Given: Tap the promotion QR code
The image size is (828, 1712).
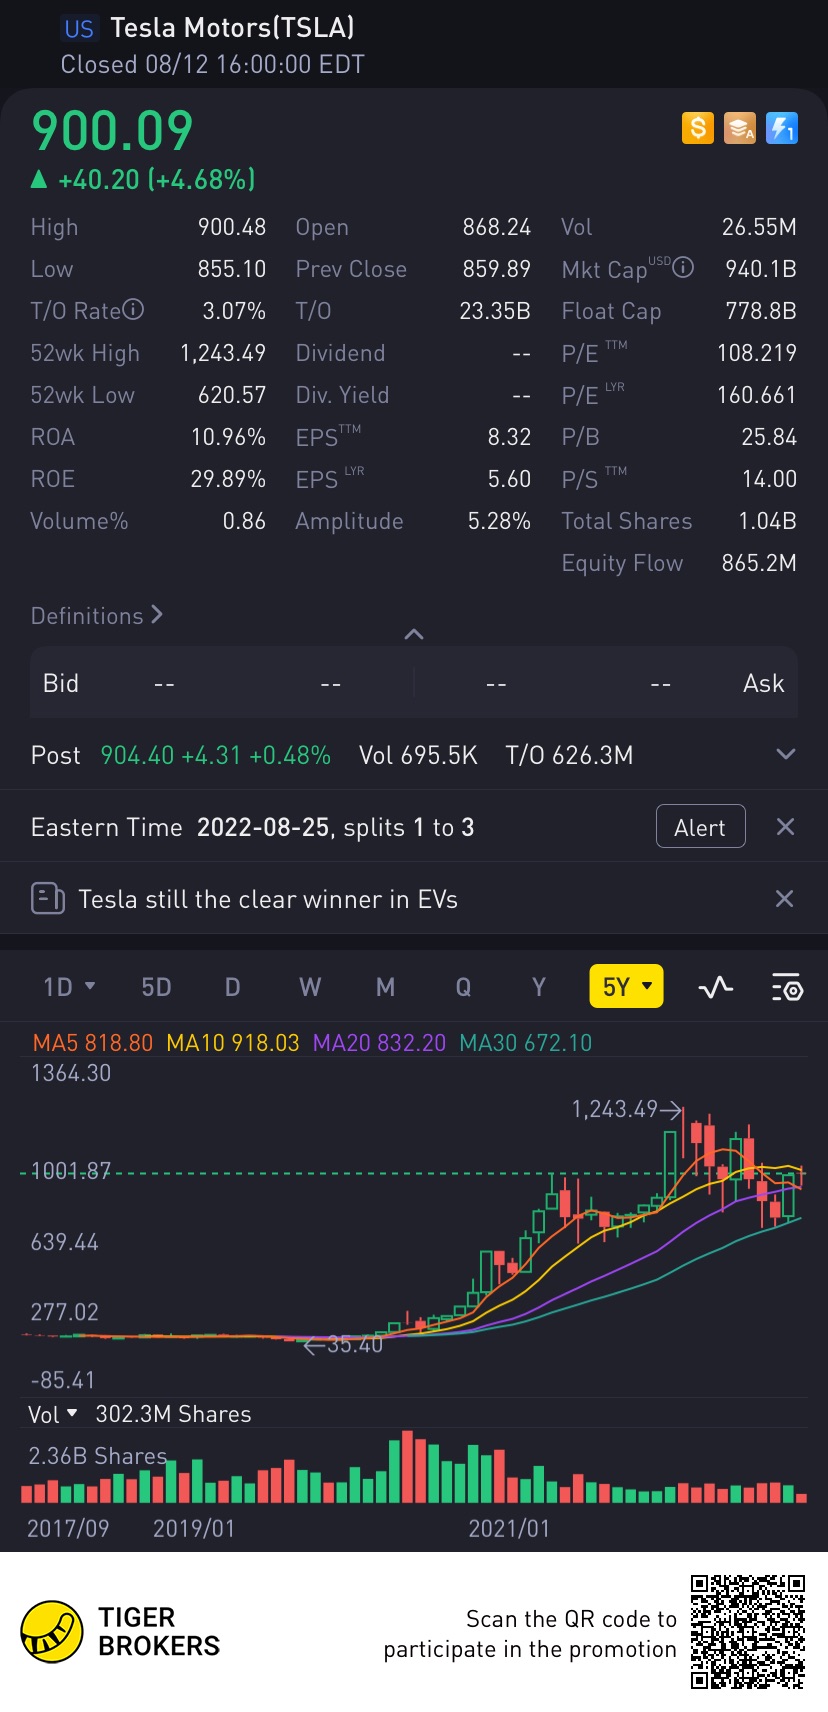Looking at the screenshot, I should coord(748,1632).
